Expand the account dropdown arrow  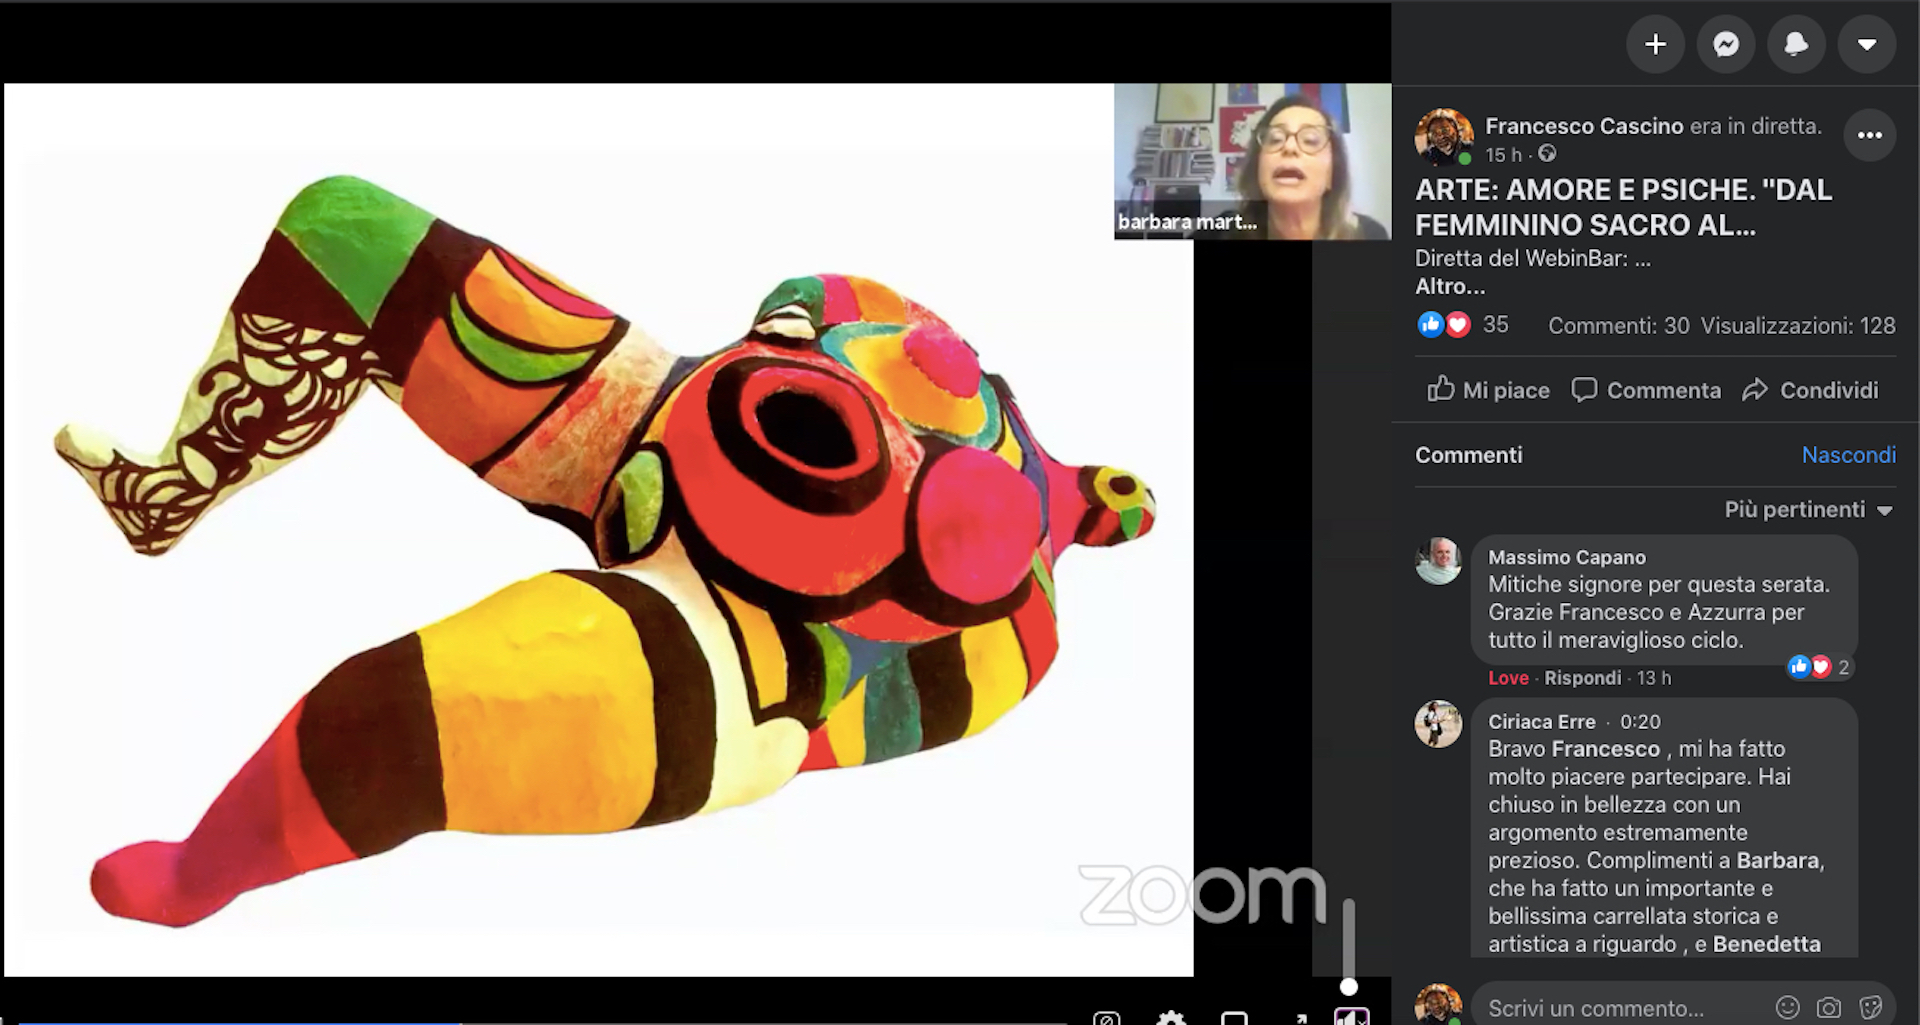[1866, 44]
